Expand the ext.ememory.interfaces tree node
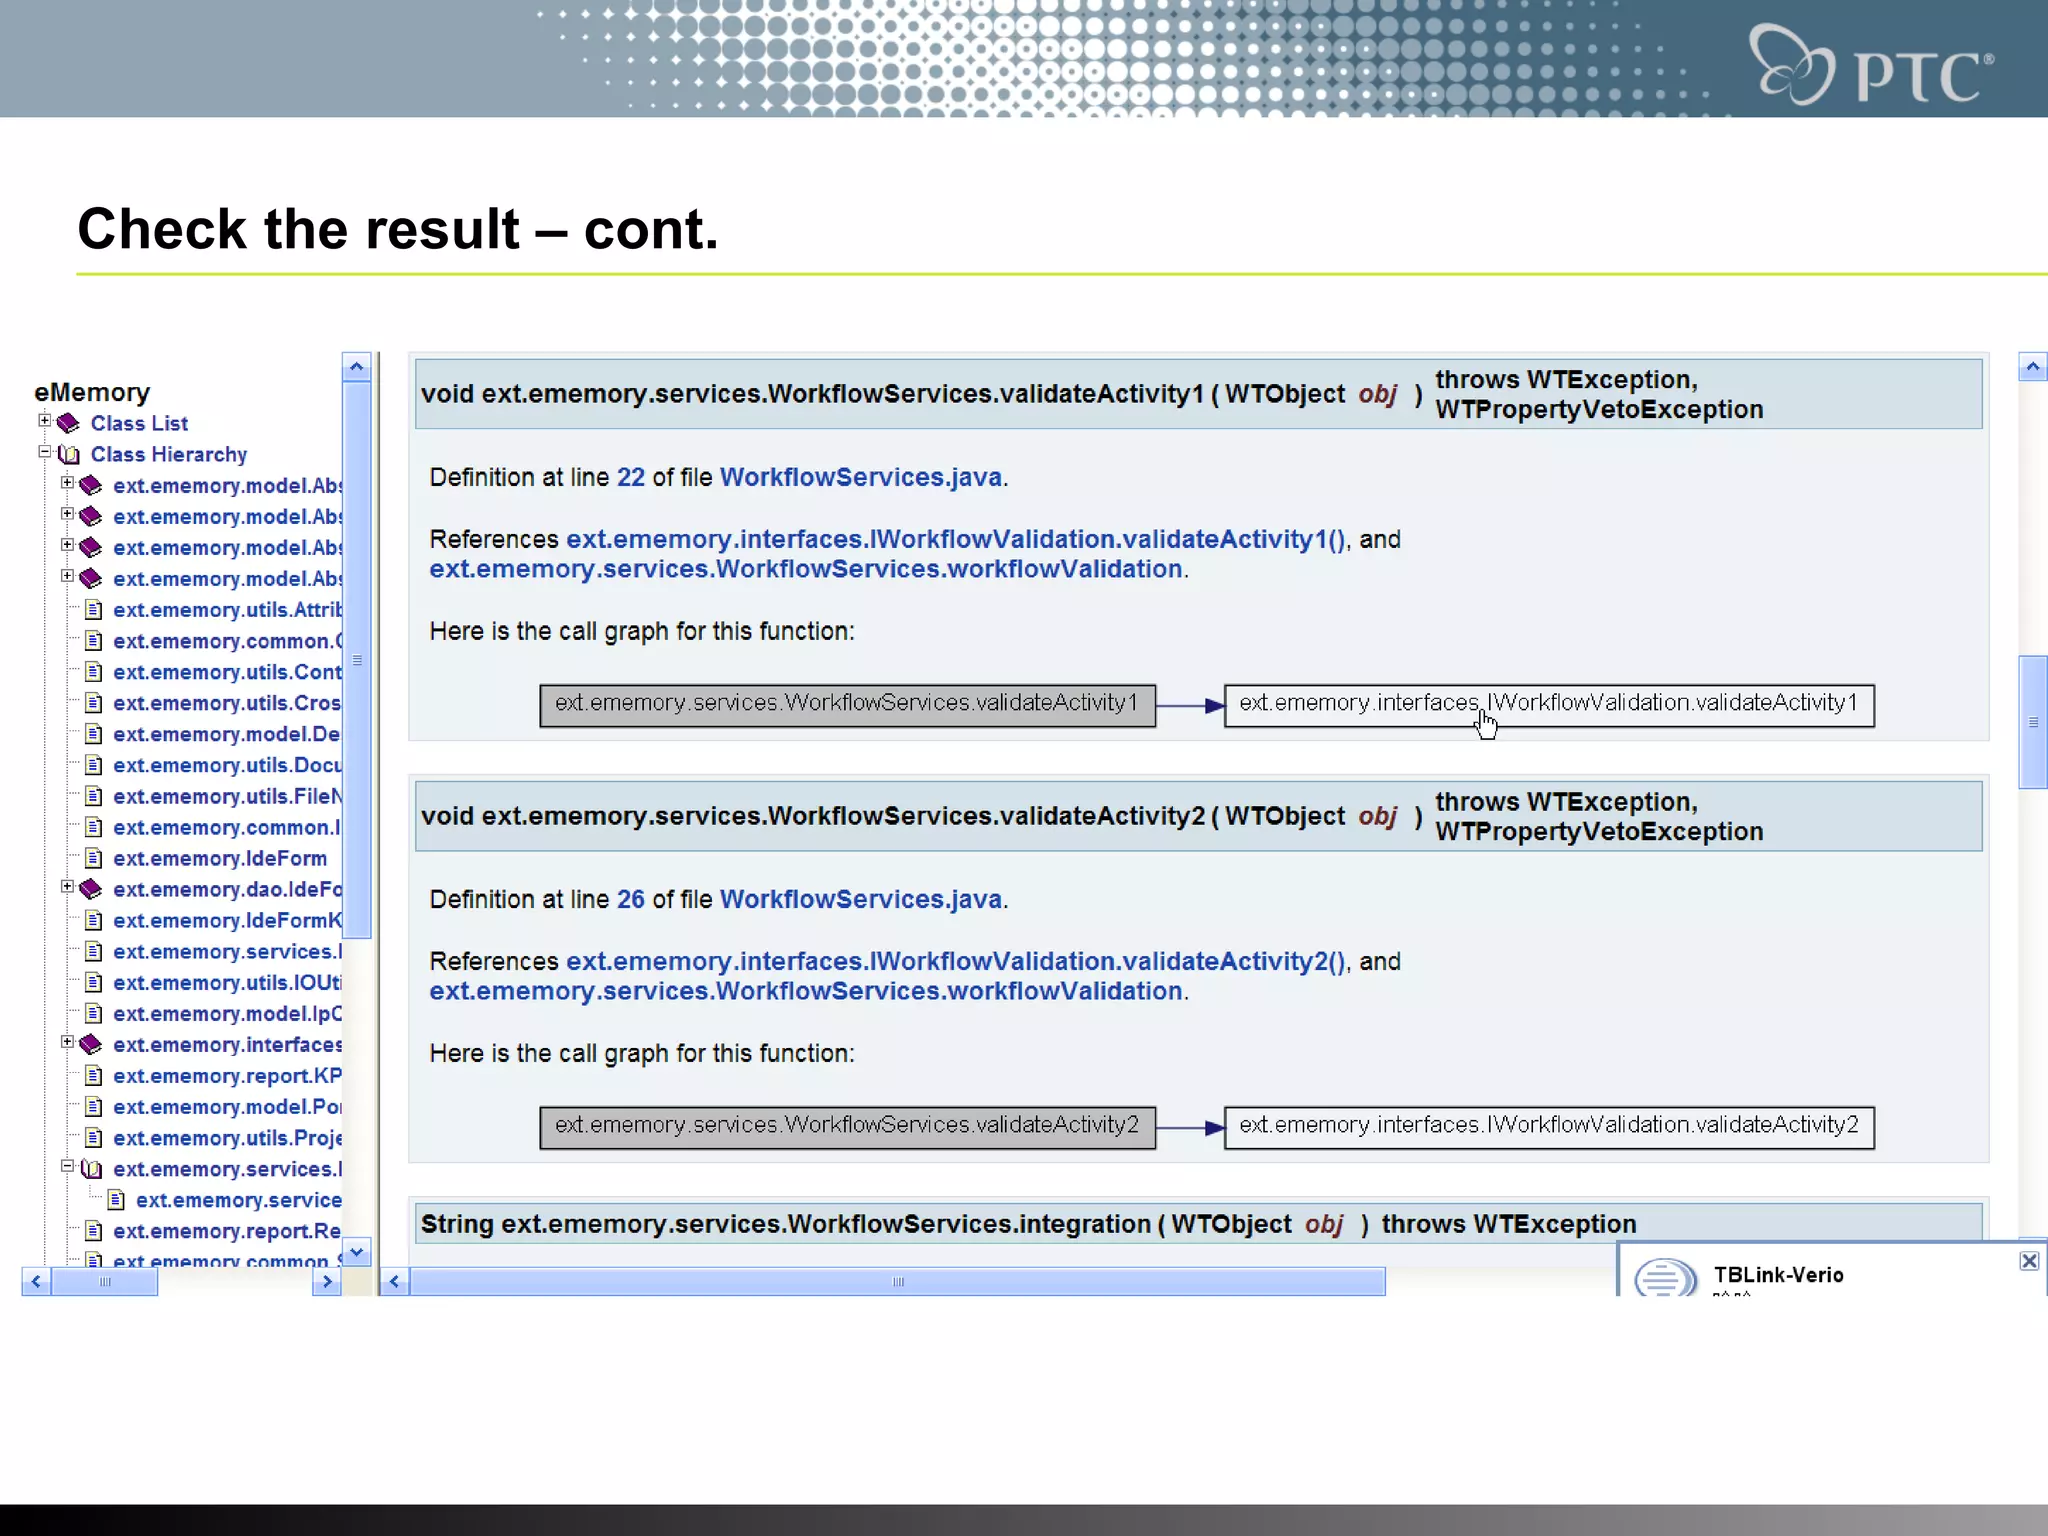 [67, 1042]
